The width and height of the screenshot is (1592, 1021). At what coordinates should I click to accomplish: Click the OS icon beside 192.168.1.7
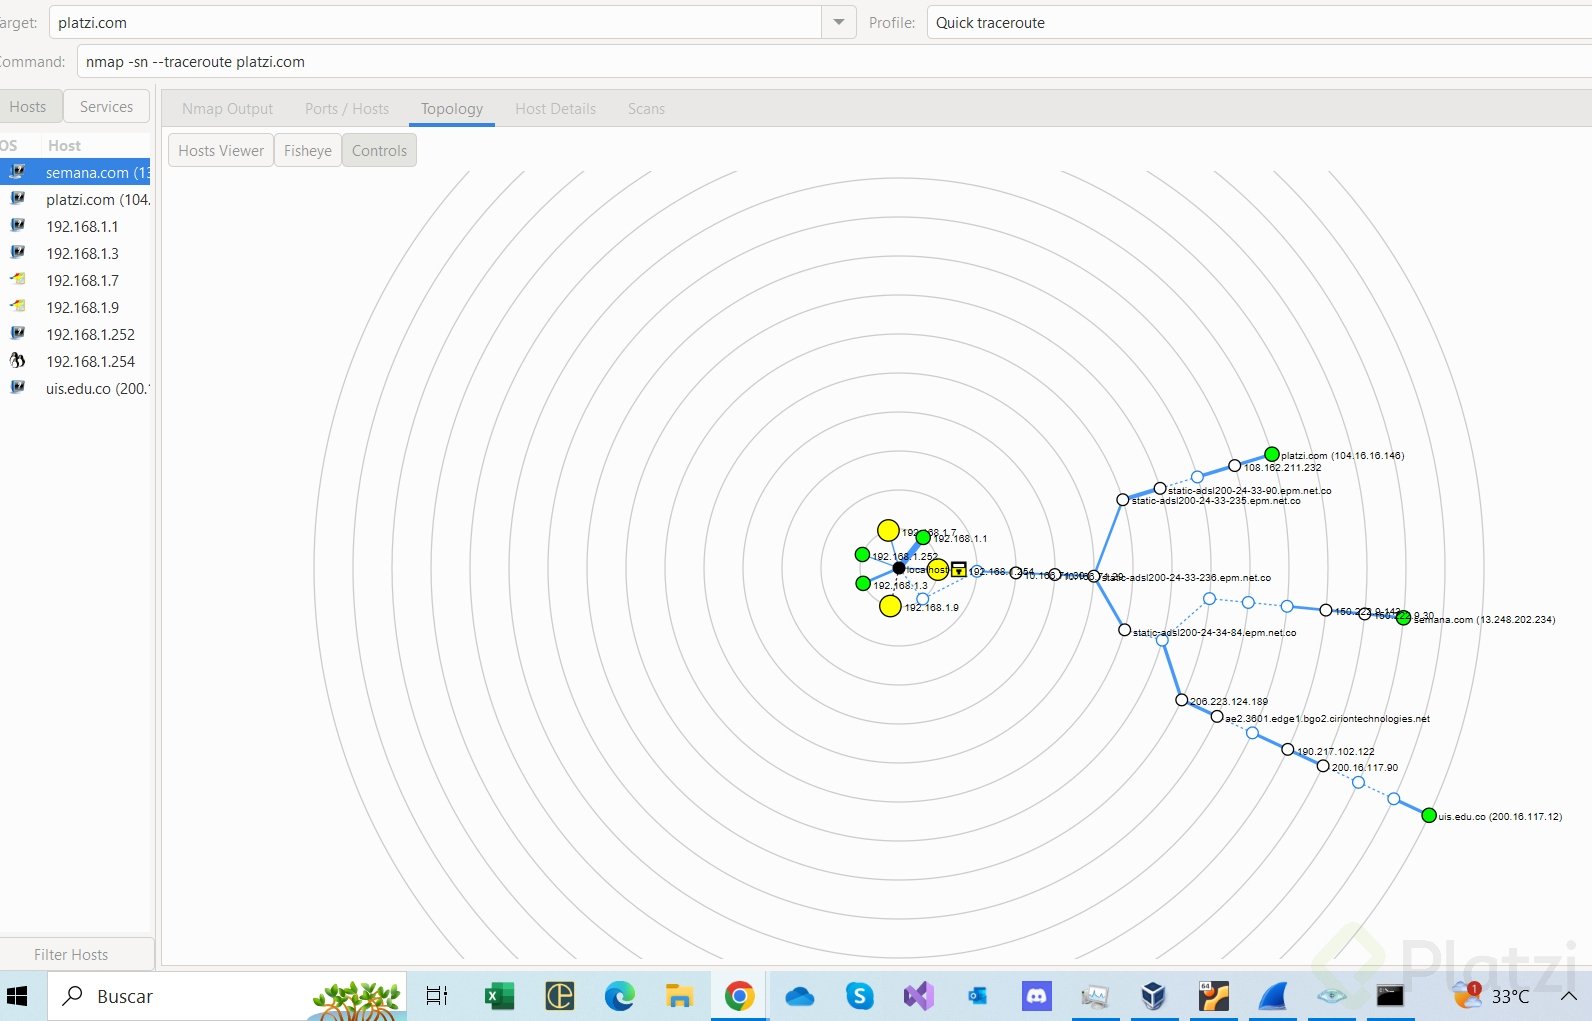[x=17, y=280]
